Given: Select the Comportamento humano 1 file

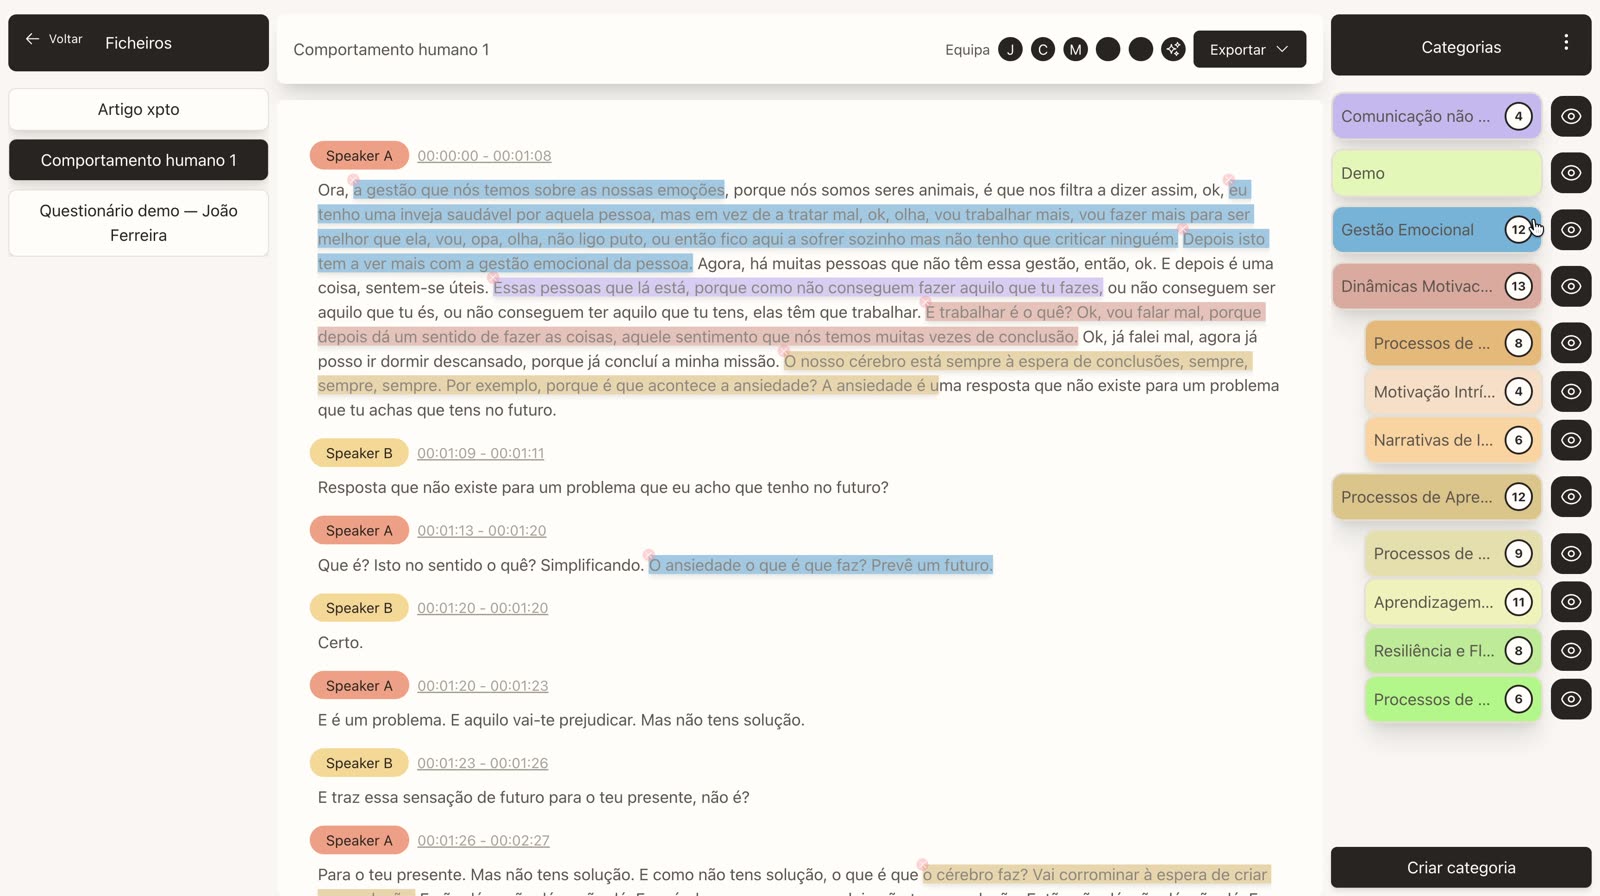Looking at the screenshot, I should (138, 160).
